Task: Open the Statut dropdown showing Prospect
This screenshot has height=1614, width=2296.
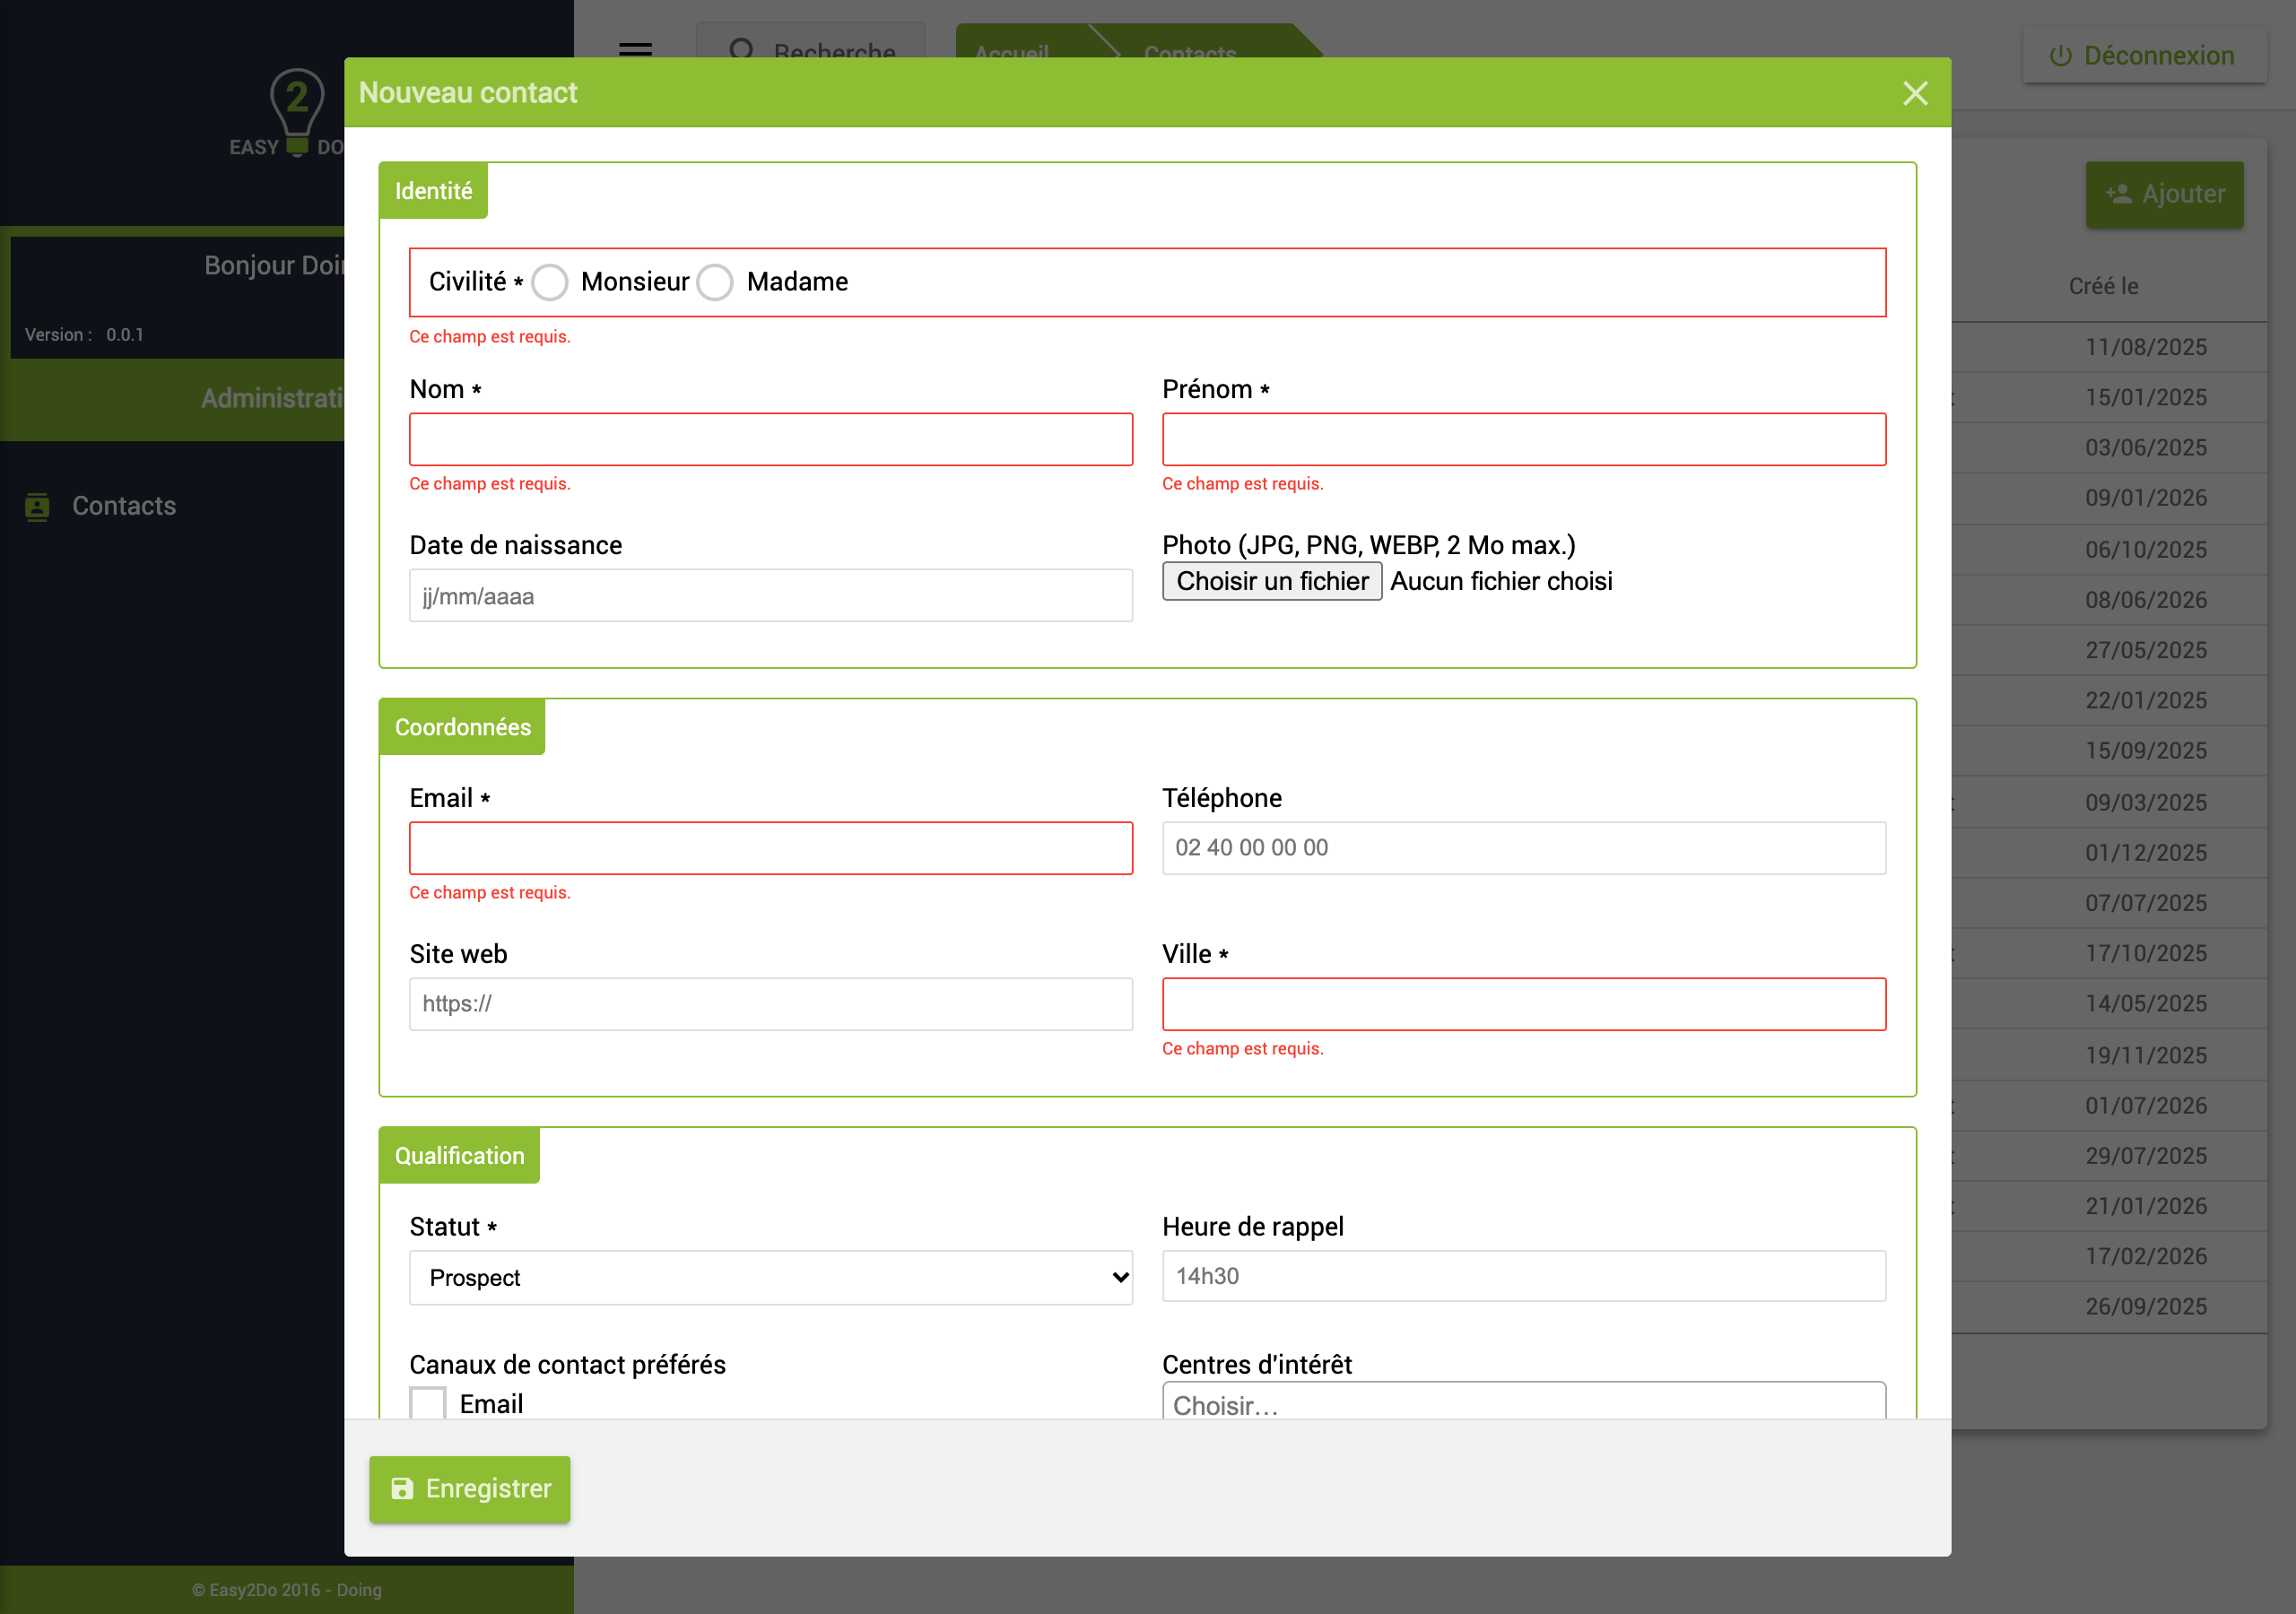Action: (771, 1277)
